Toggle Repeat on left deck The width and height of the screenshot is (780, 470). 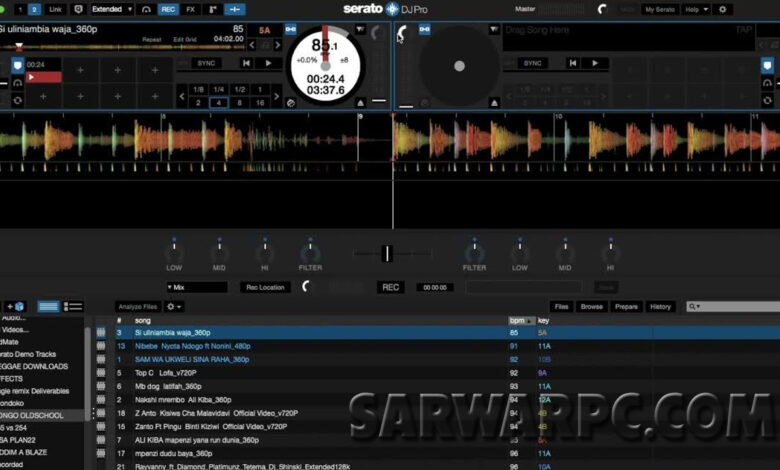coord(152,39)
